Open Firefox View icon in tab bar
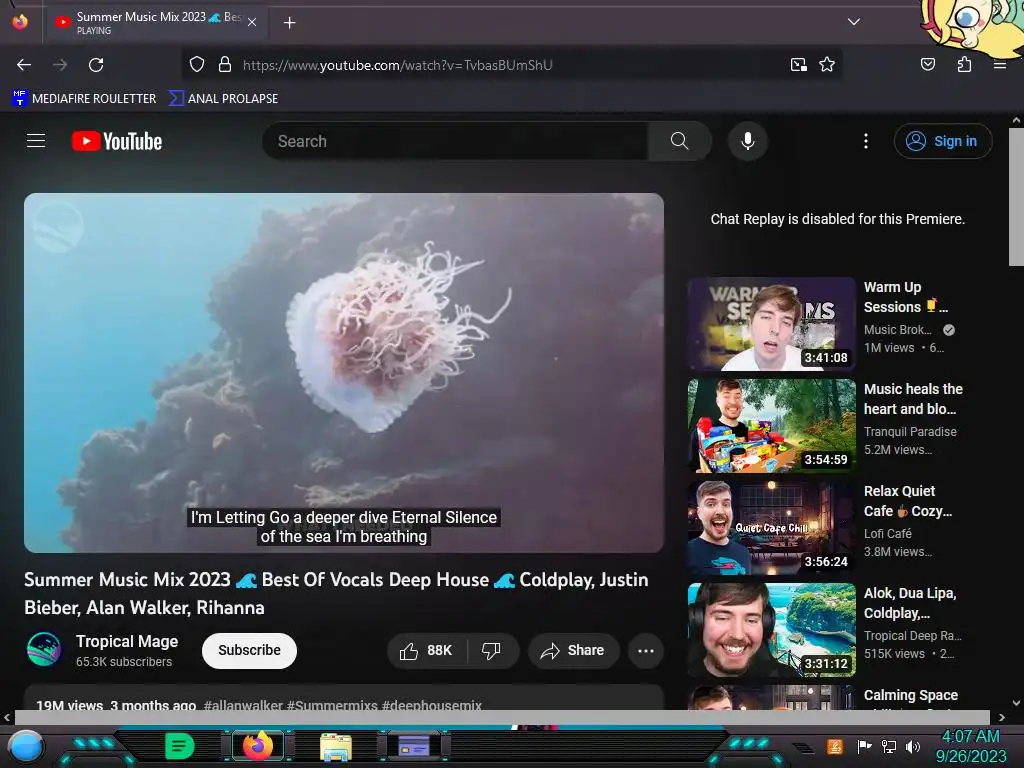 (20, 22)
